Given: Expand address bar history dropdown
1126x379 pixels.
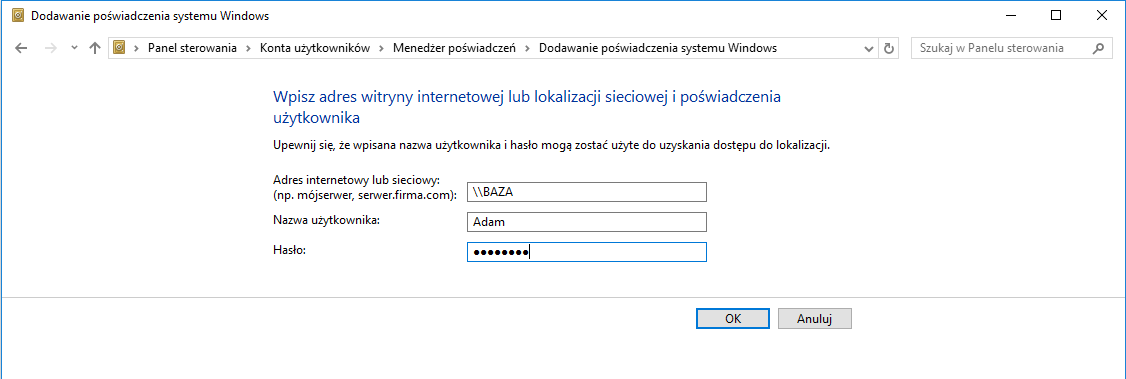Looking at the screenshot, I should [870, 48].
